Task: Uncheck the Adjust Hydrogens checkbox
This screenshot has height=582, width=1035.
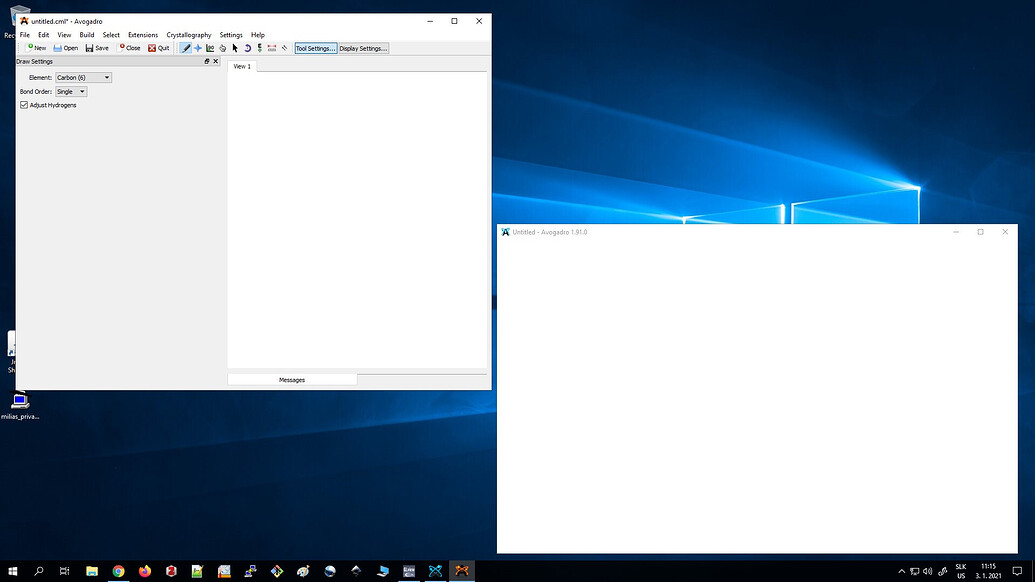Action: [24, 105]
